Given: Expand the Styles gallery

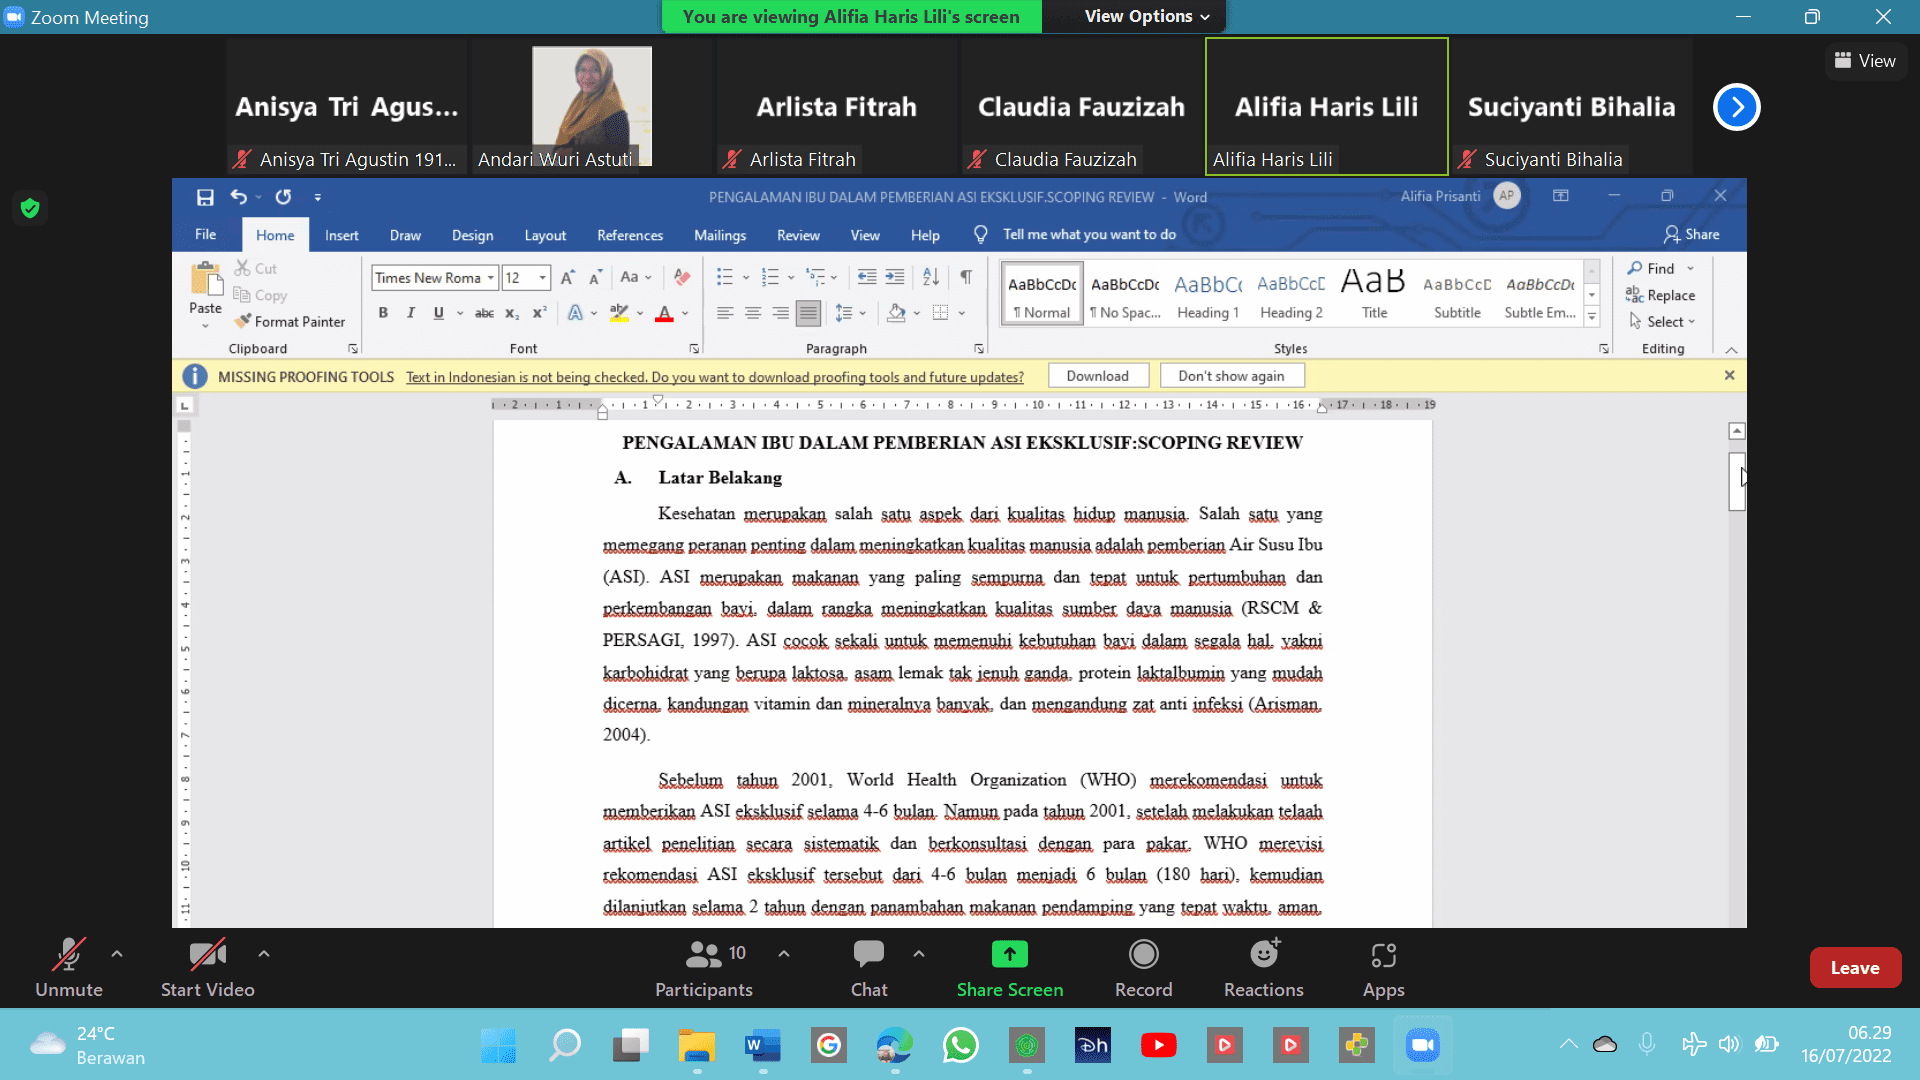Looking at the screenshot, I should (x=1592, y=318).
